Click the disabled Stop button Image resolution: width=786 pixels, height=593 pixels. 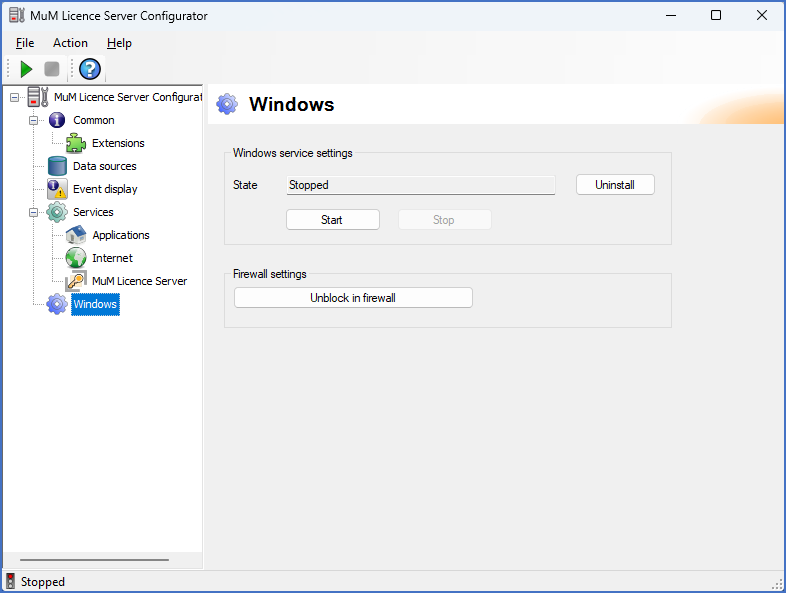point(445,220)
